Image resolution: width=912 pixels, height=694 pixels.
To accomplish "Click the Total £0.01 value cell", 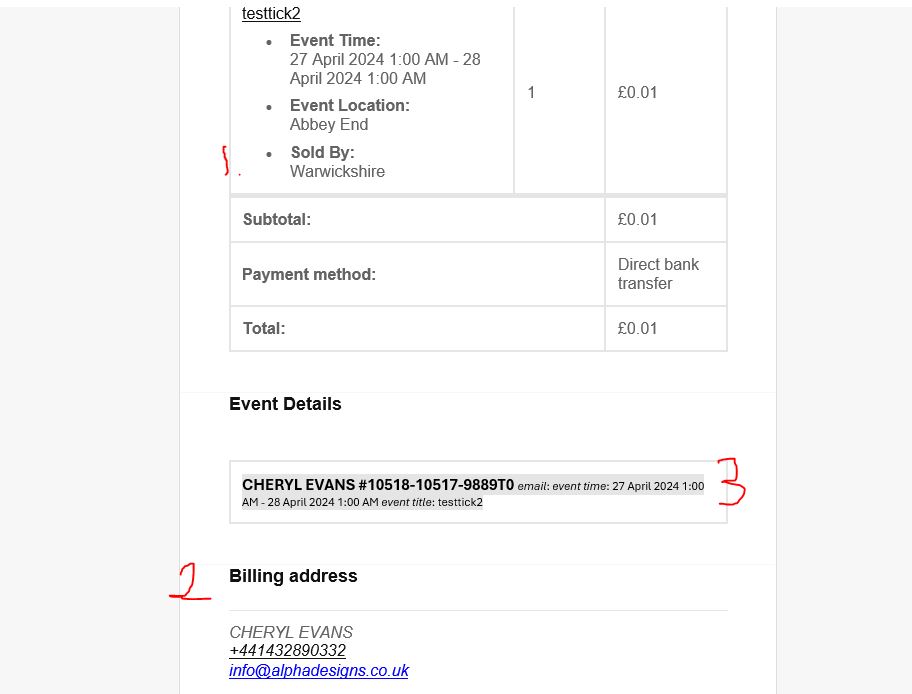I will (666, 329).
